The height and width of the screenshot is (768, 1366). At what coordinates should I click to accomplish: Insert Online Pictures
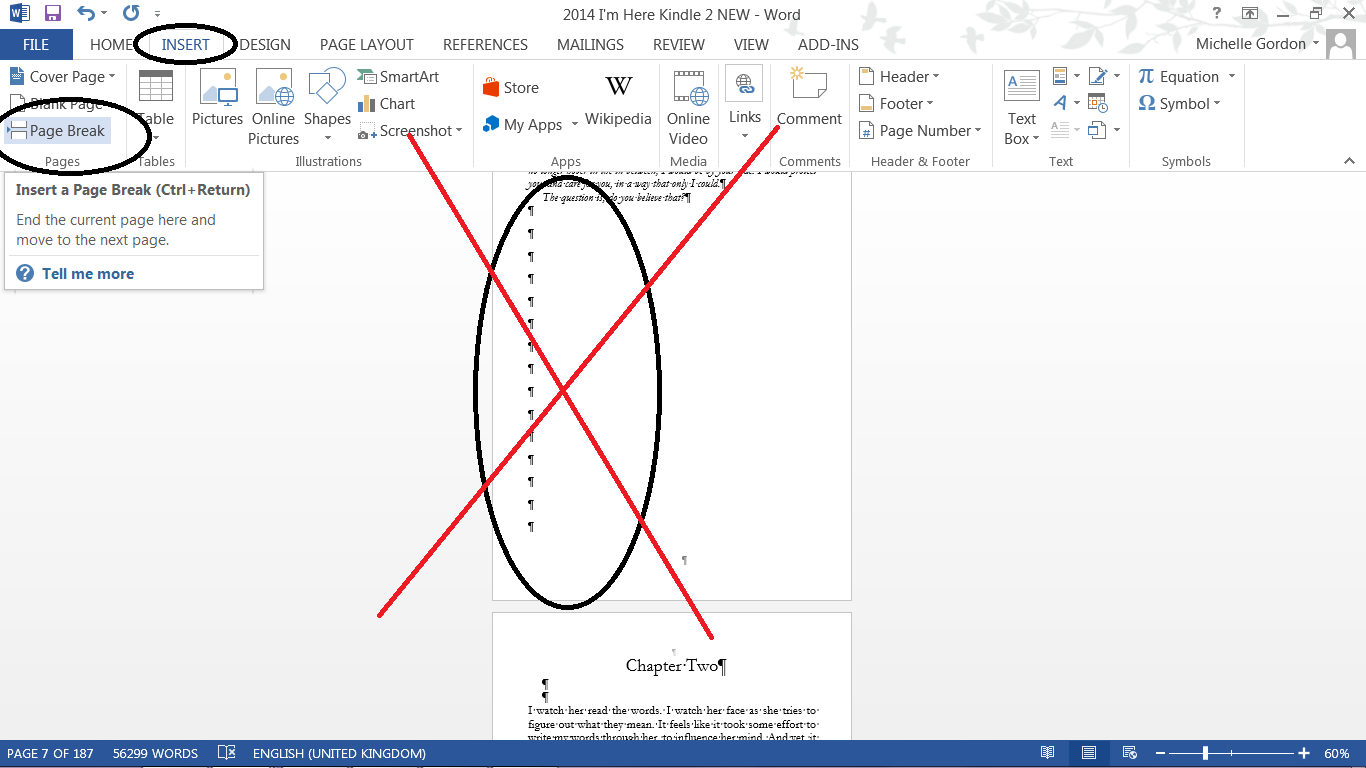pyautogui.click(x=273, y=107)
